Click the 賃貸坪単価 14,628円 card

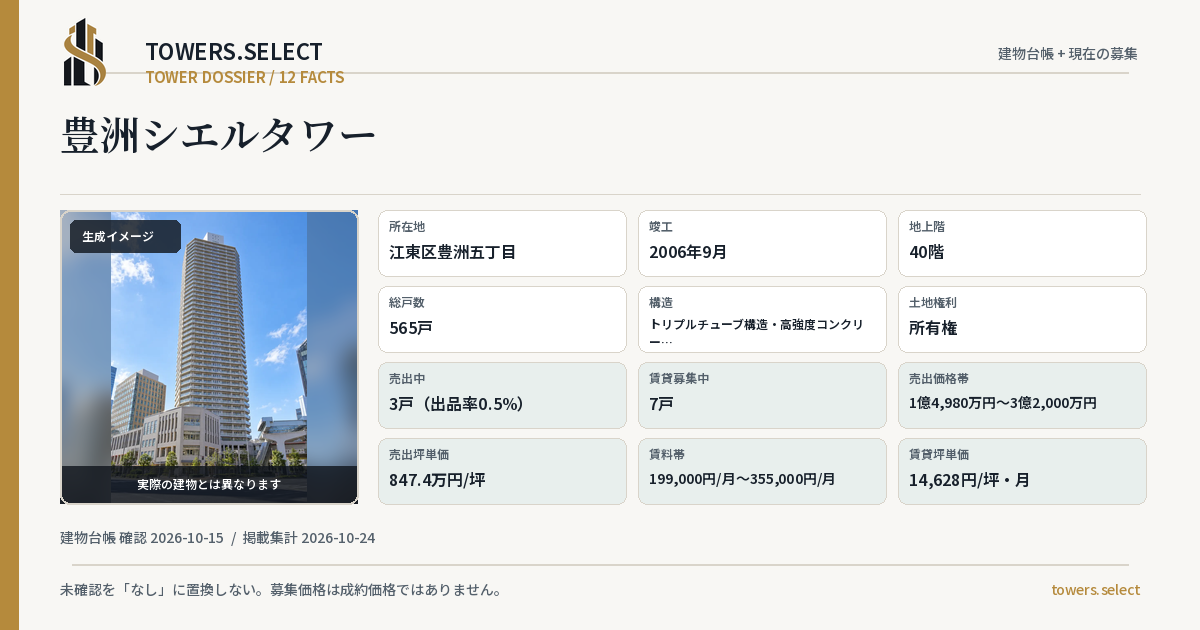(1022, 471)
